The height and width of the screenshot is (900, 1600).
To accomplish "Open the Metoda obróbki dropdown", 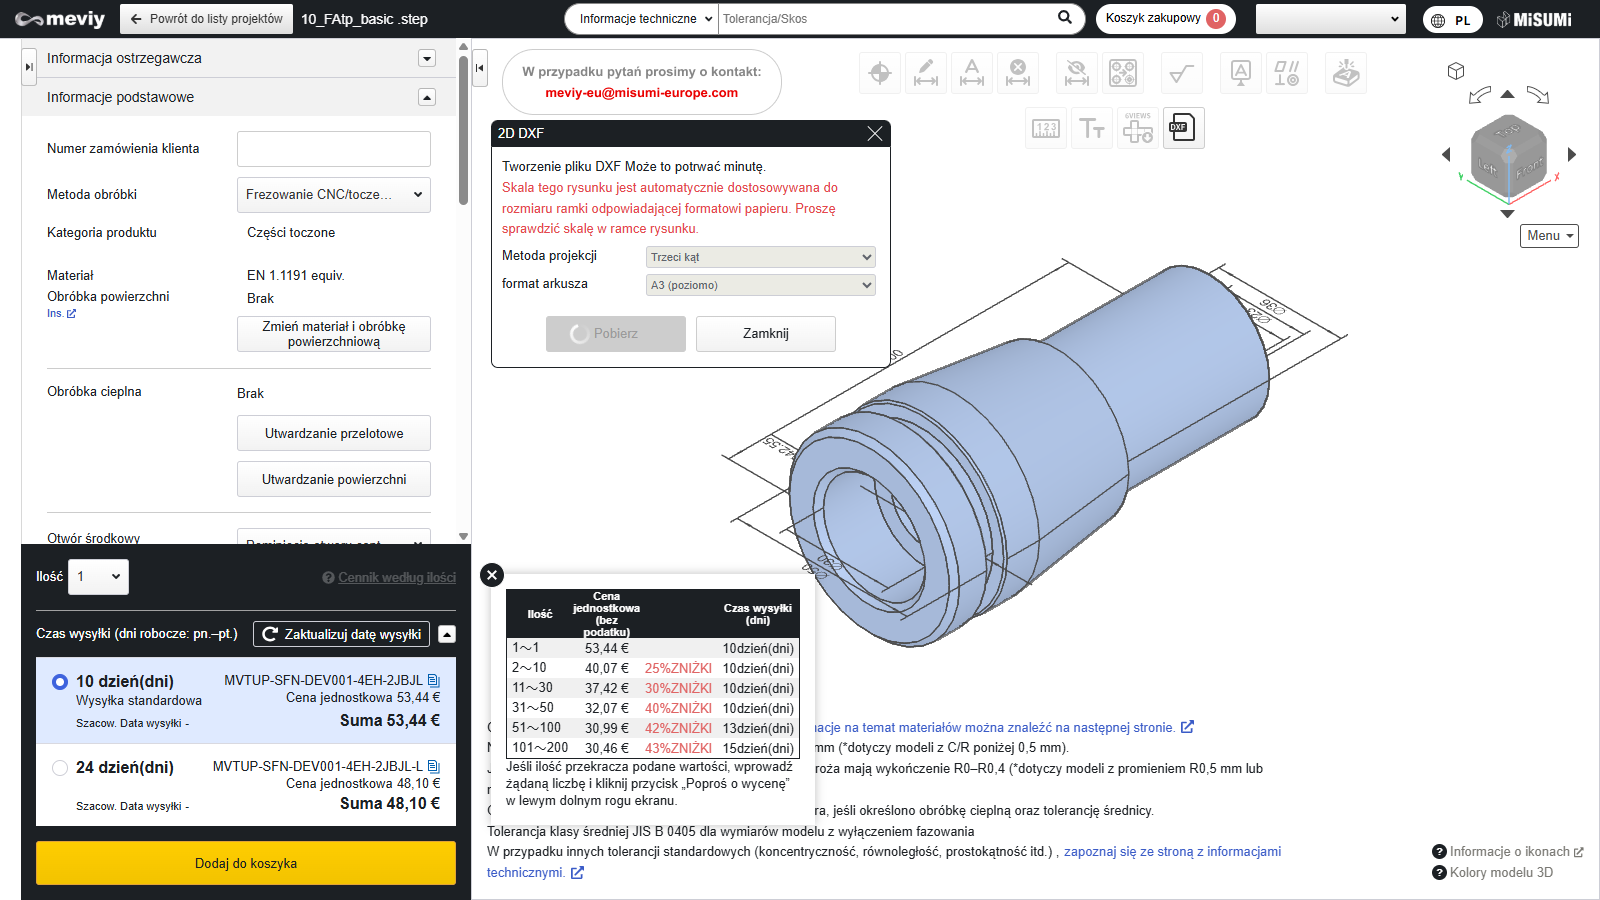I will click(333, 195).
